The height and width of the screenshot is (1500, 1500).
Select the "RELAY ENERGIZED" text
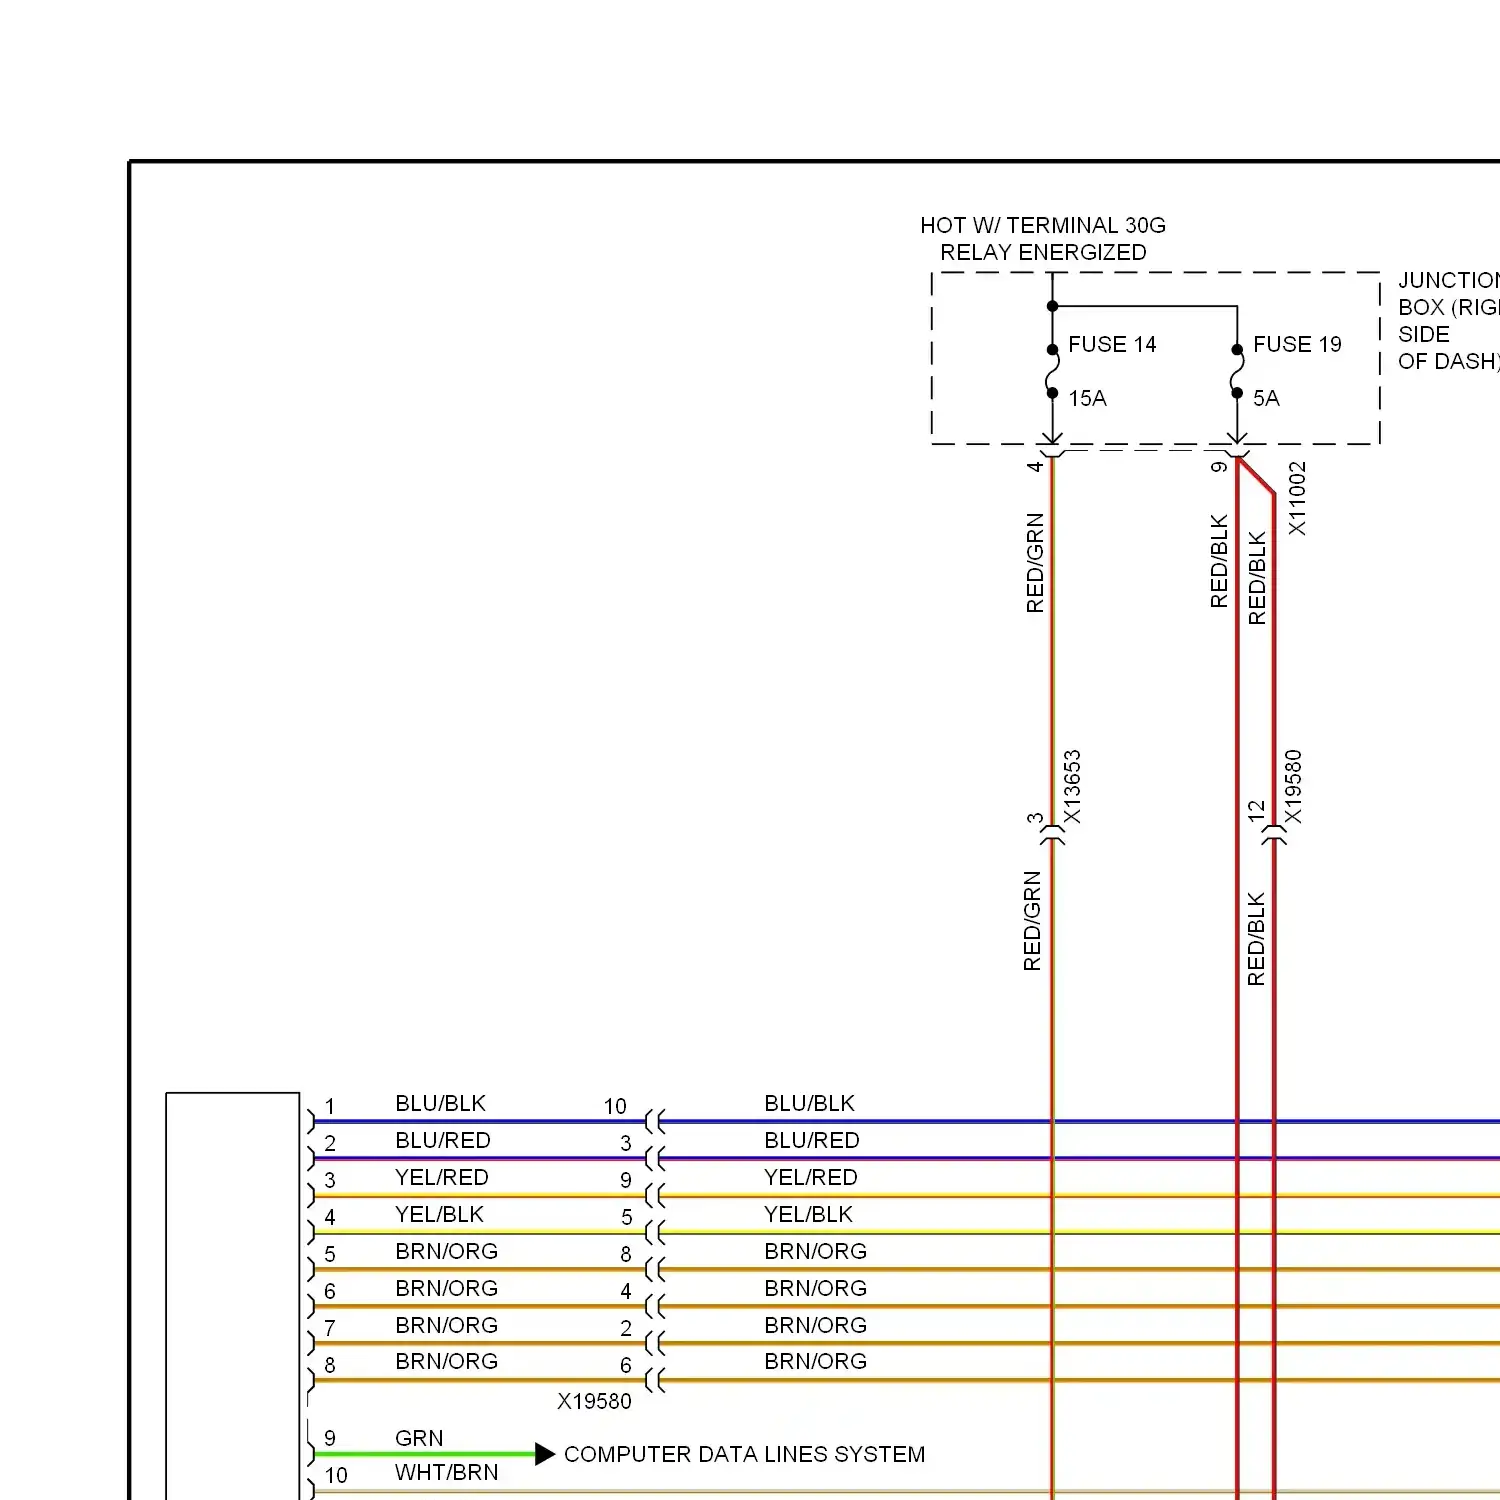(x=1043, y=252)
